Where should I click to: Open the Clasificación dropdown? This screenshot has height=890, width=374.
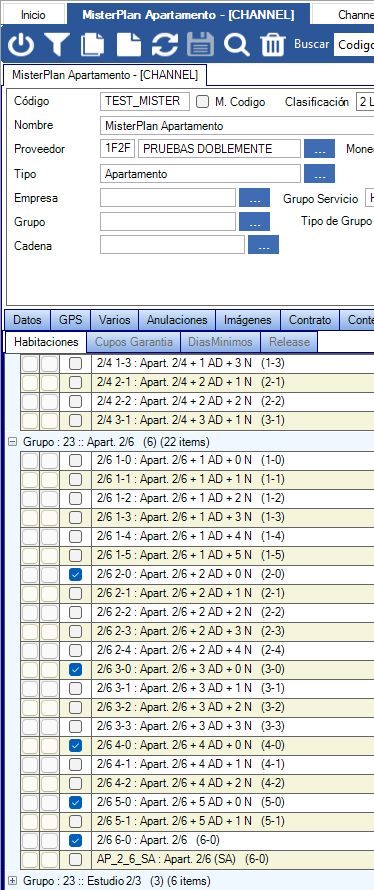click(x=364, y=102)
